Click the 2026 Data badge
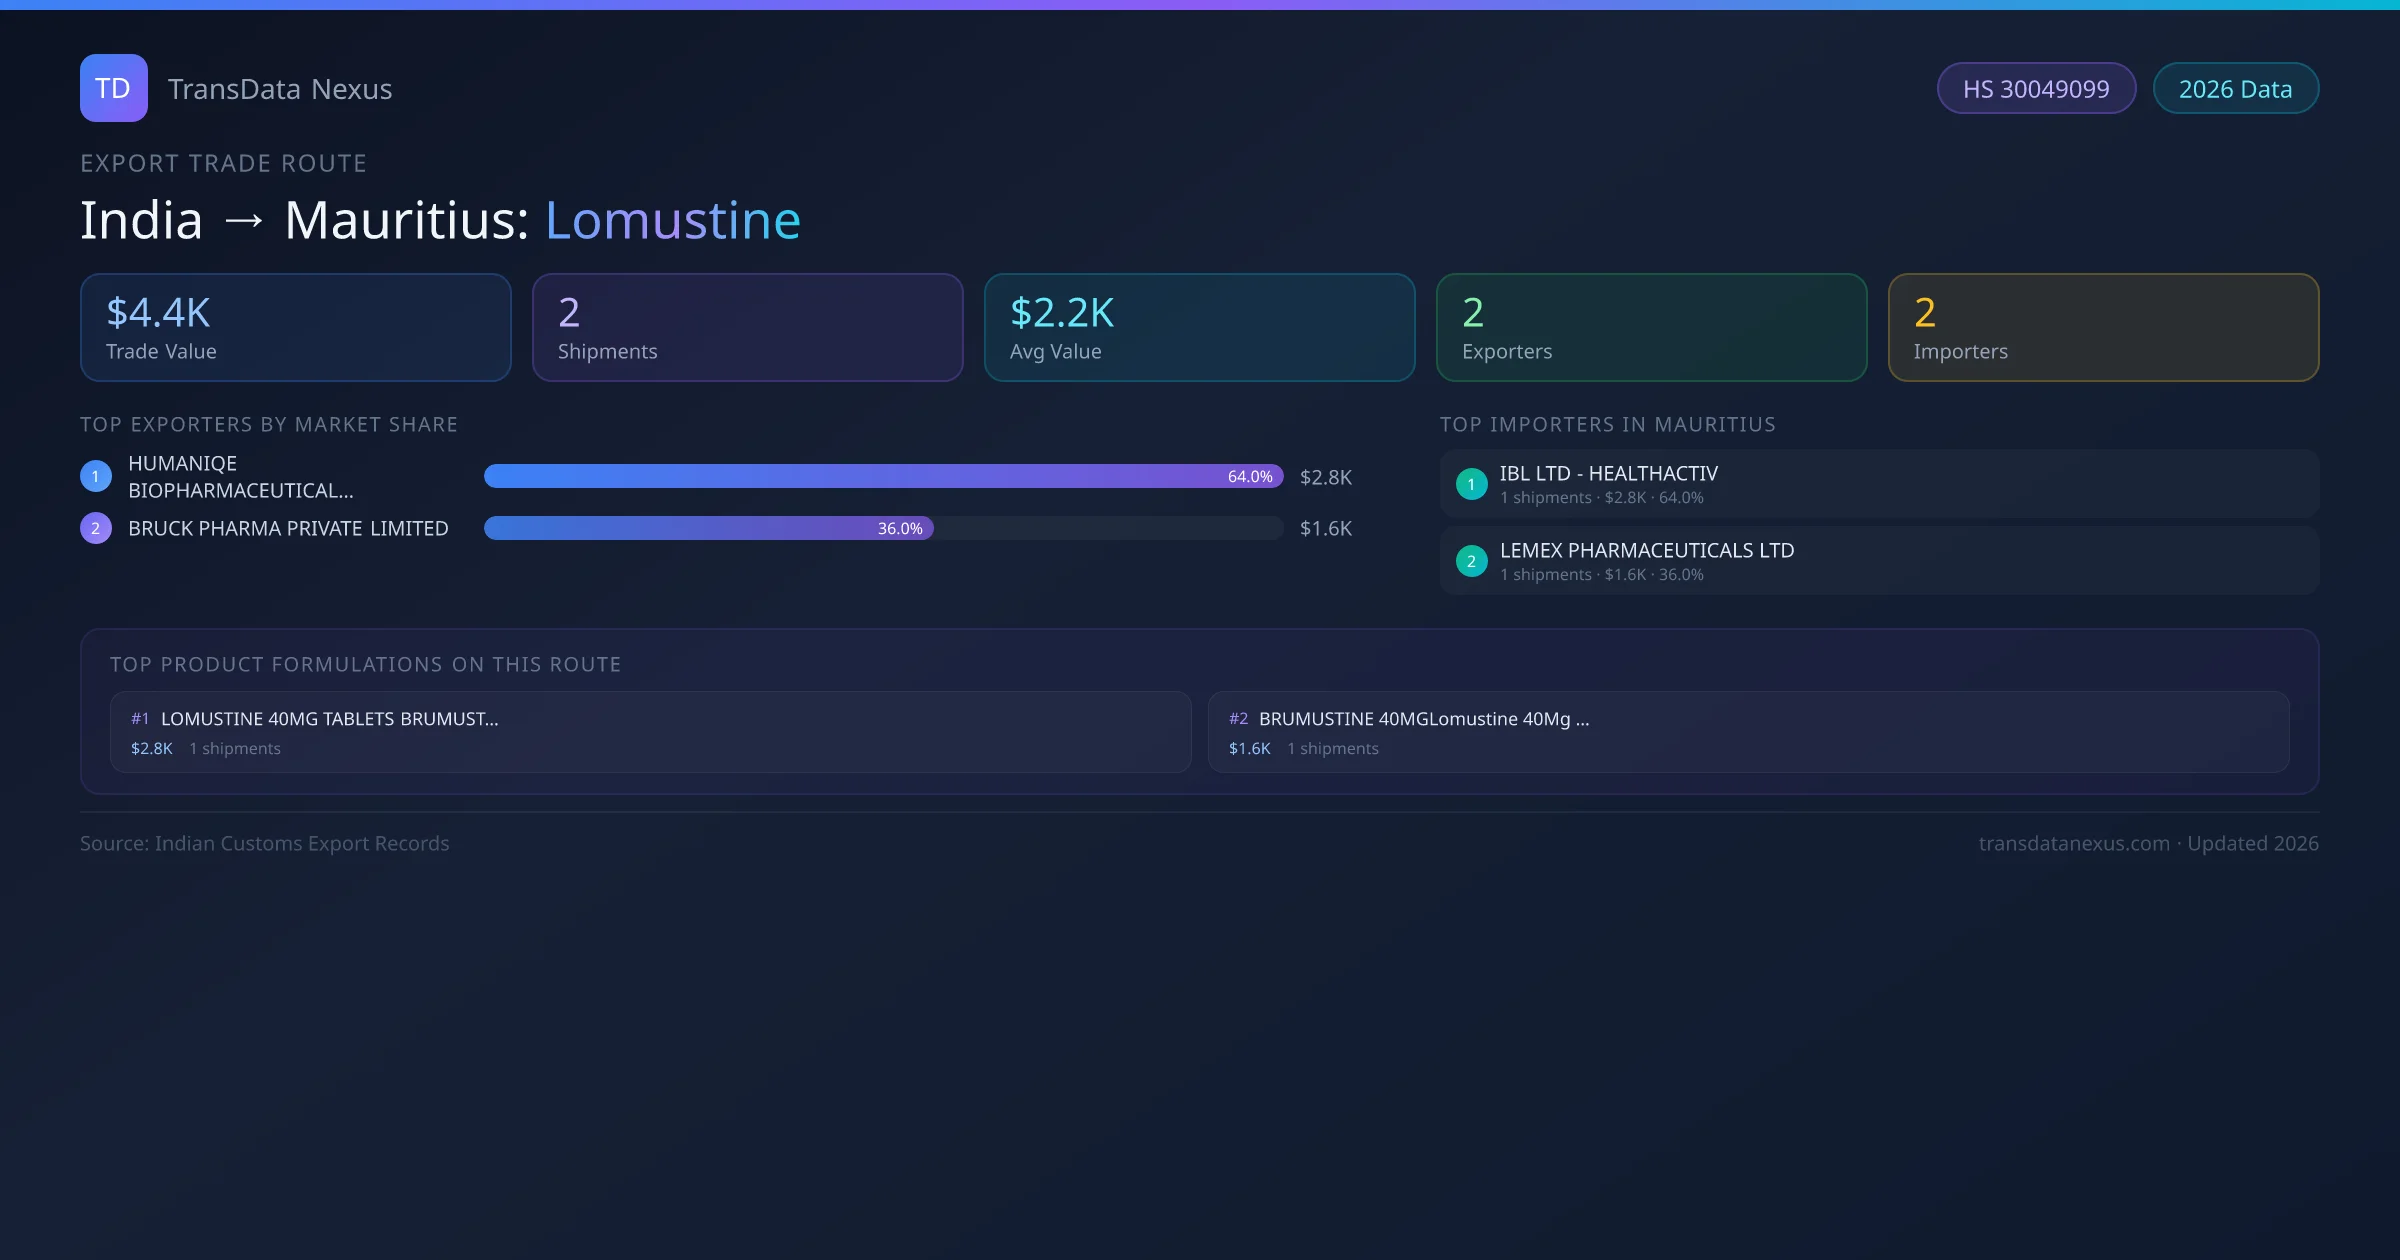Screen dimensions: 2400x1260 coord(2235,89)
